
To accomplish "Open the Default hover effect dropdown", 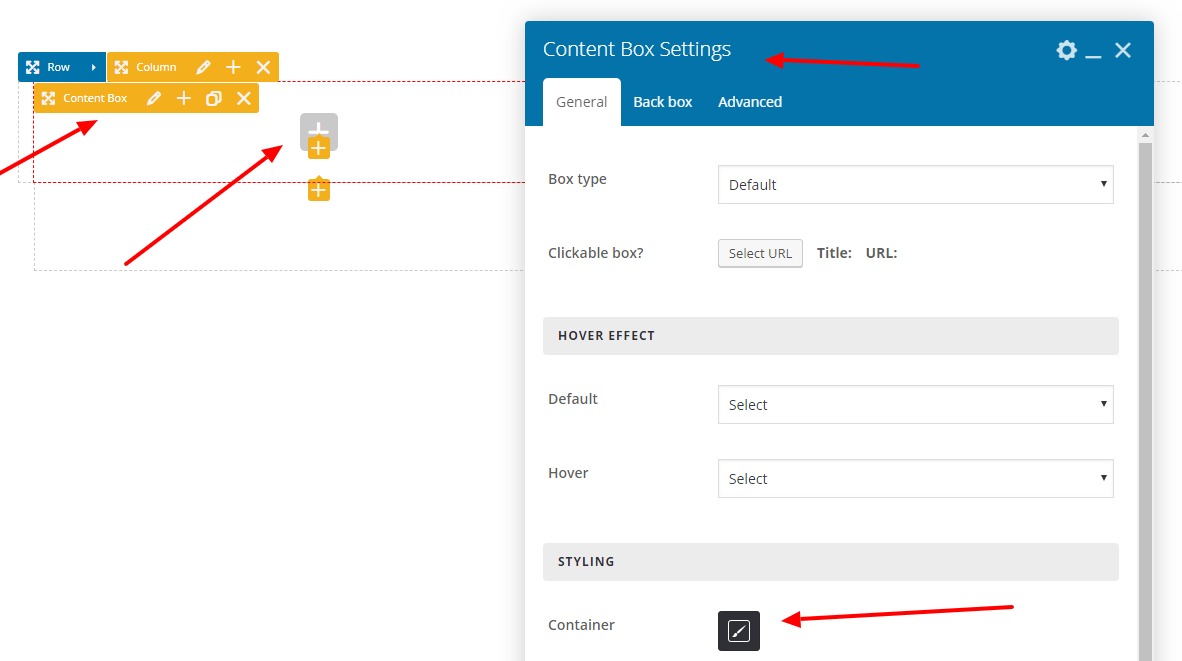I will [915, 405].
